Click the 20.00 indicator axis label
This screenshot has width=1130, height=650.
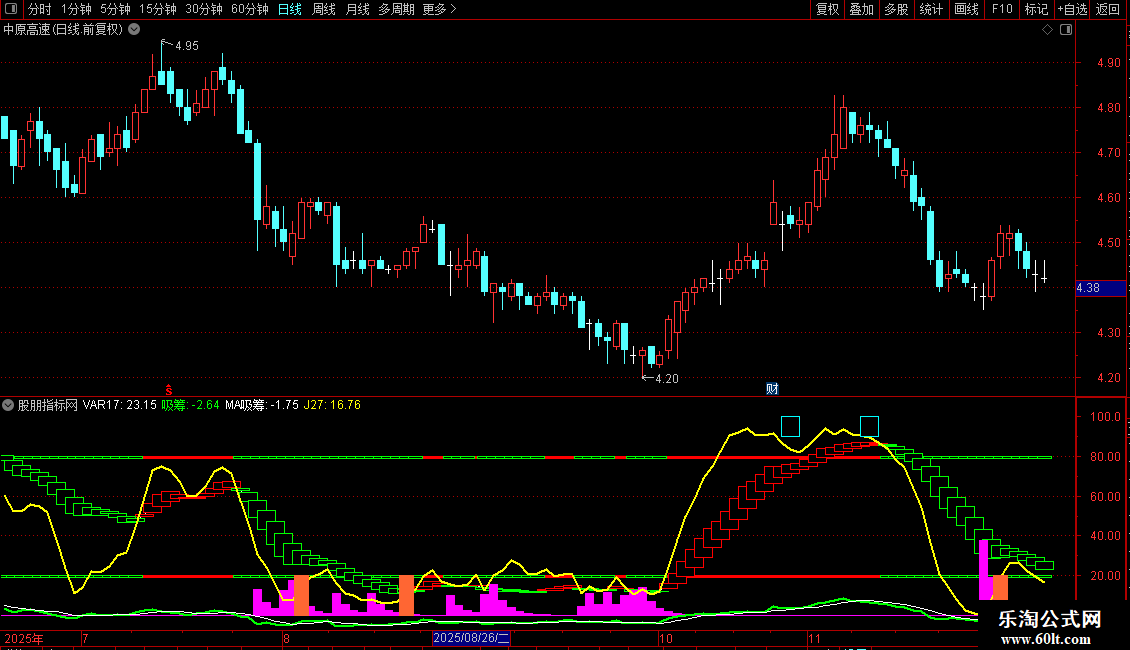click(1105, 576)
